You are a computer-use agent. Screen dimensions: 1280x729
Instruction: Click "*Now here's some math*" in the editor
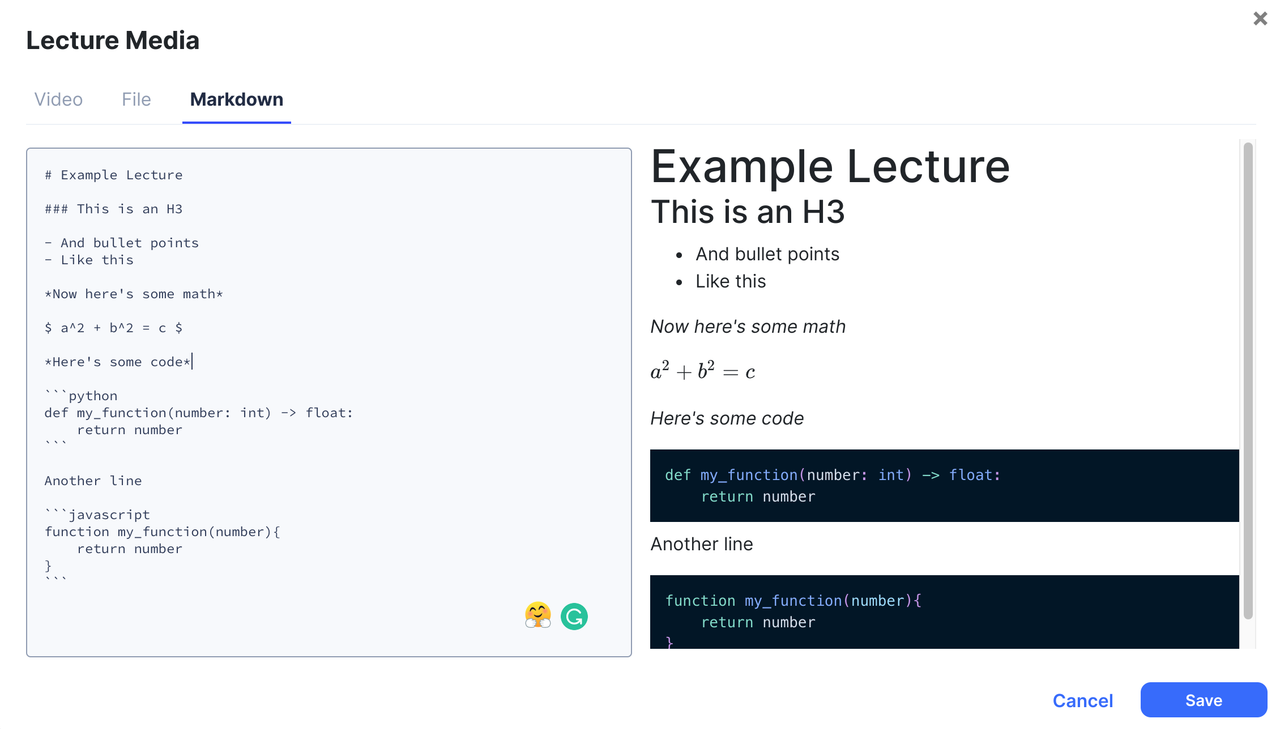coord(134,294)
